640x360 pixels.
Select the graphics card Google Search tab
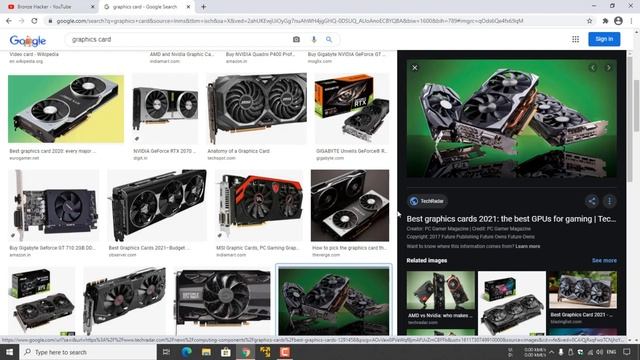click(145, 7)
